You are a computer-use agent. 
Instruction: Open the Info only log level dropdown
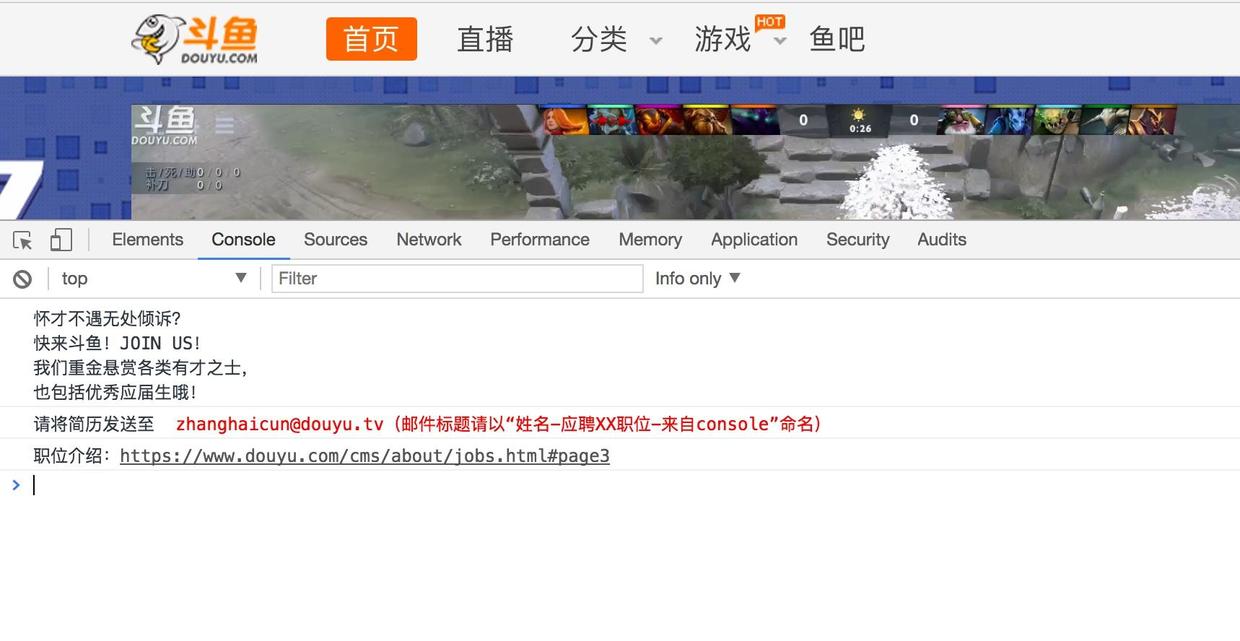[698, 279]
